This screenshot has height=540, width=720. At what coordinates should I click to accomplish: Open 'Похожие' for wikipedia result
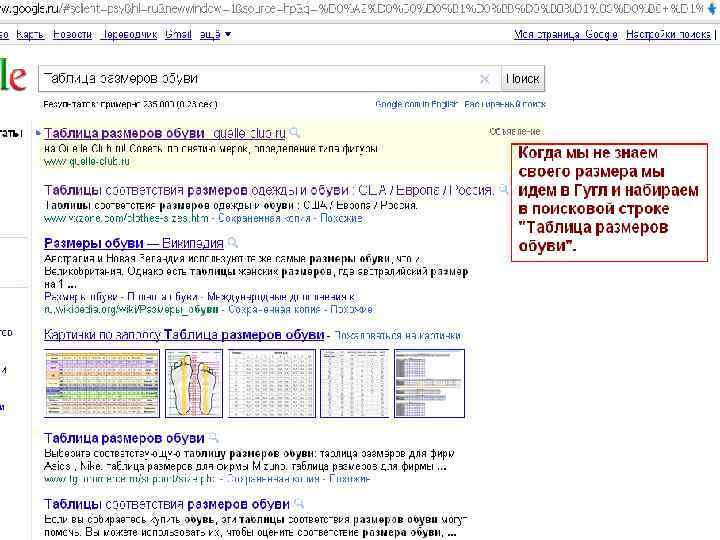(x=351, y=309)
